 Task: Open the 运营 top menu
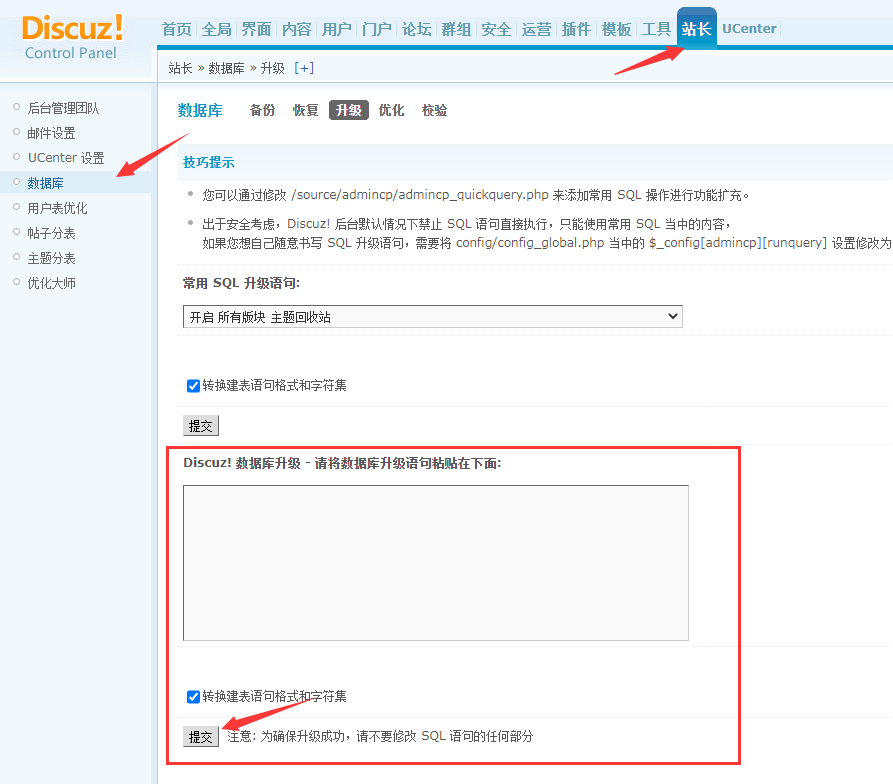click(x=536, y=29)
